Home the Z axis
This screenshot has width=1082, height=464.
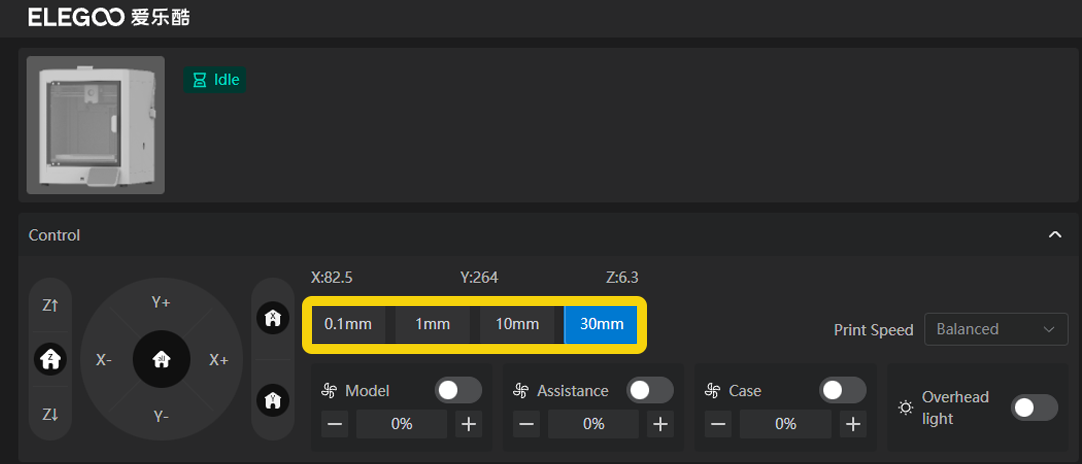(x=51, y=358)
